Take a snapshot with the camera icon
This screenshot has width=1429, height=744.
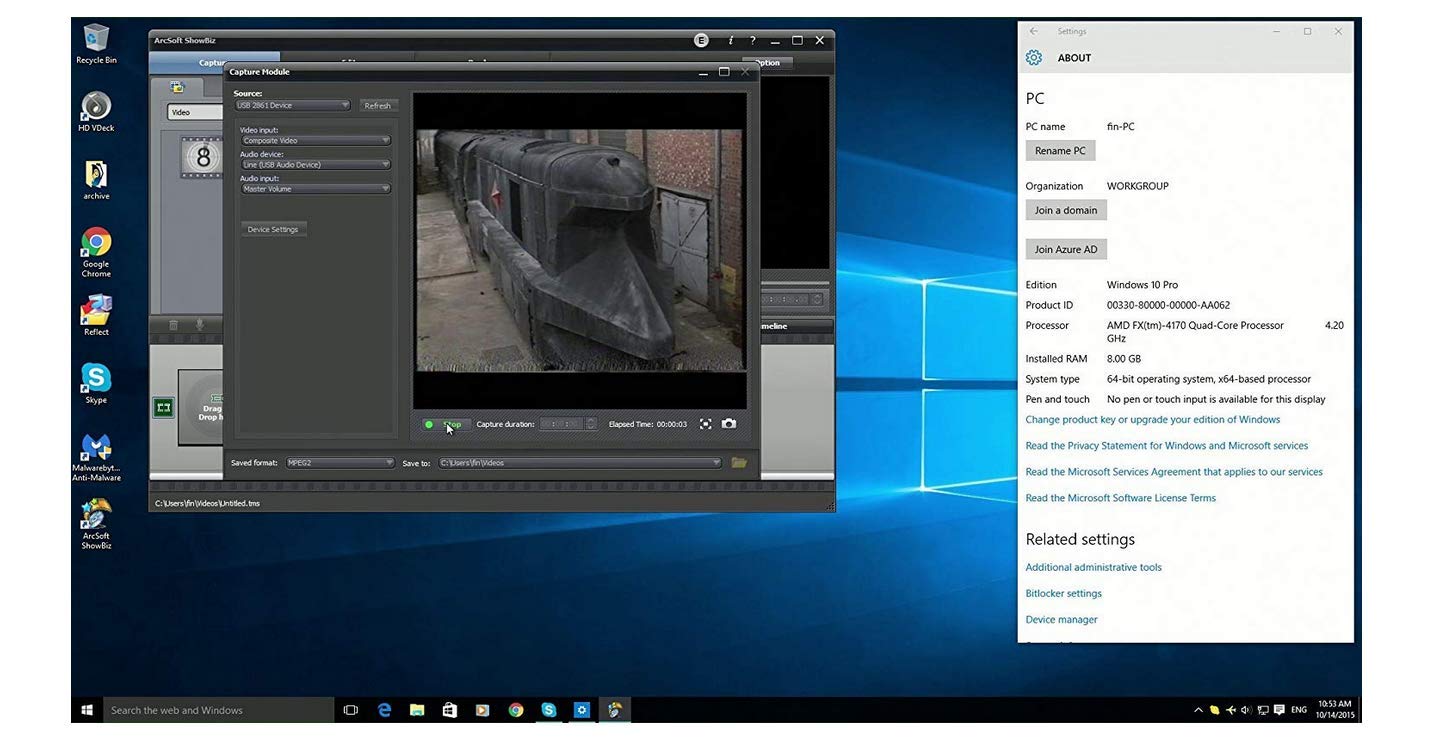coord(729,424)
